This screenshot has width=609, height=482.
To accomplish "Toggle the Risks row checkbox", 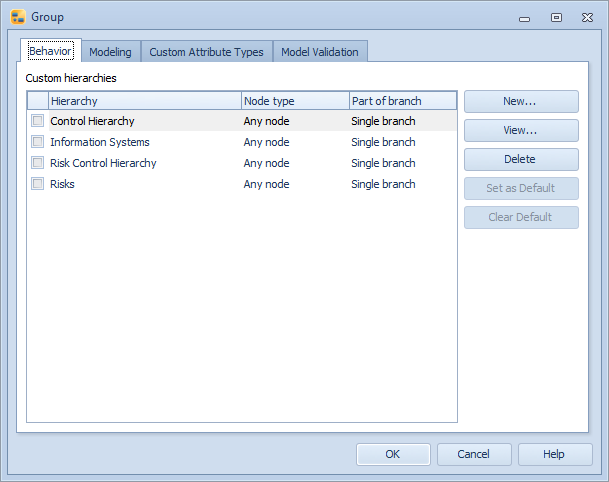I will coord(37,184).
